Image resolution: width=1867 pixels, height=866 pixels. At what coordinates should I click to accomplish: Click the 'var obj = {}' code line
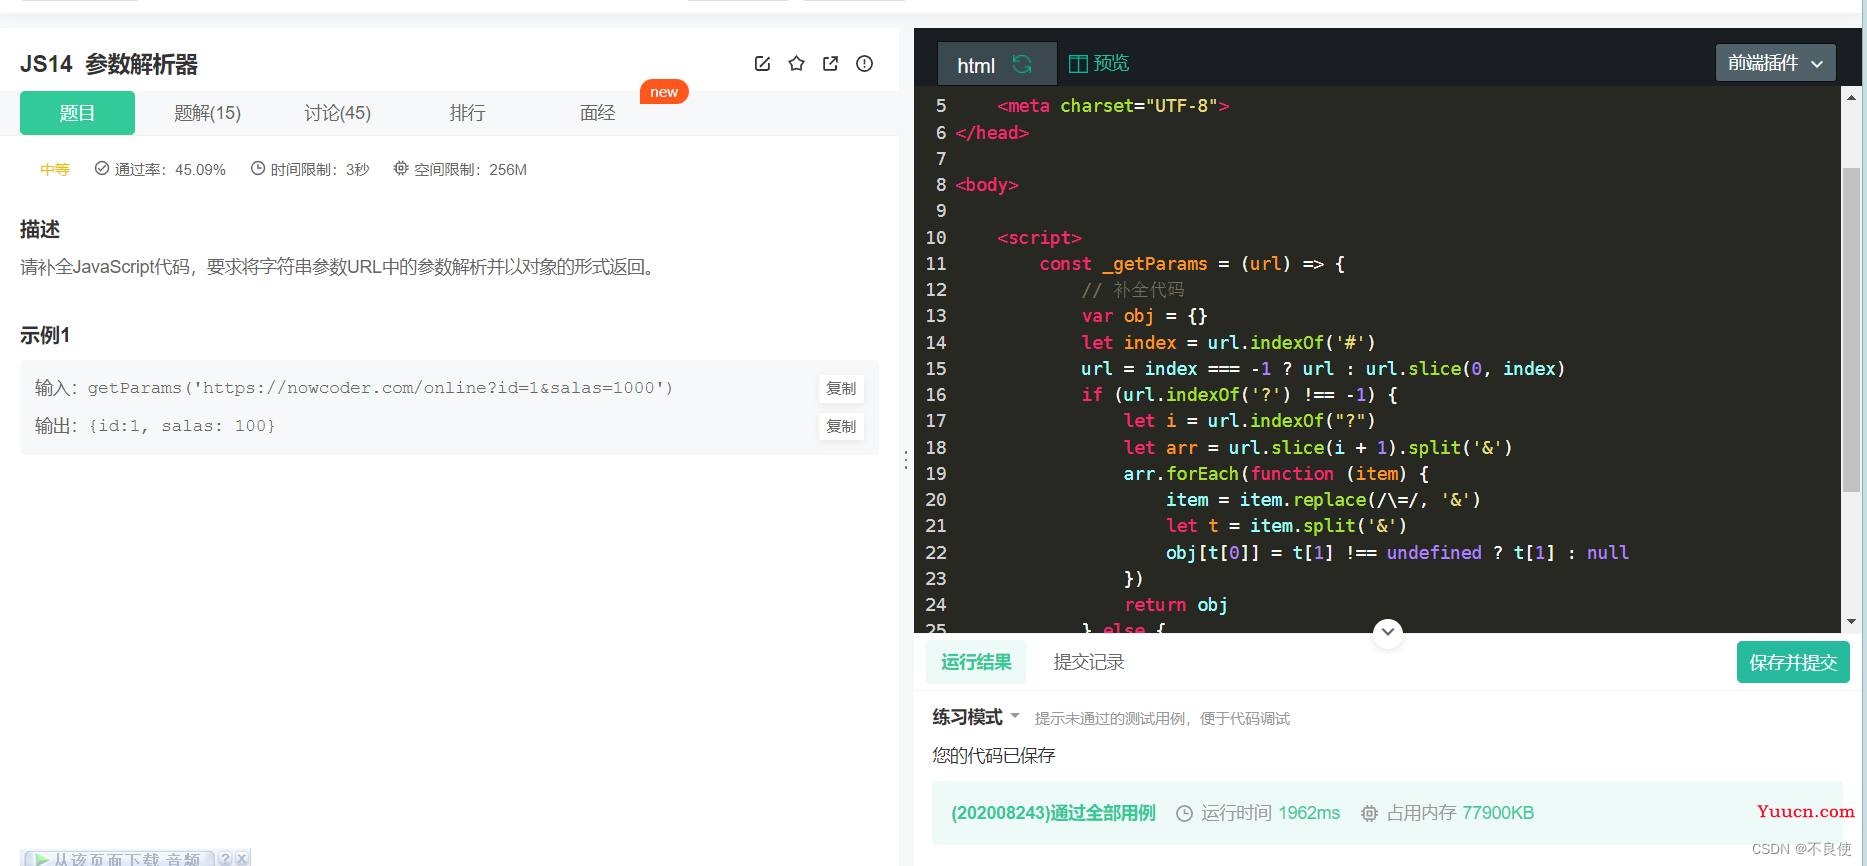[1144, 316]
